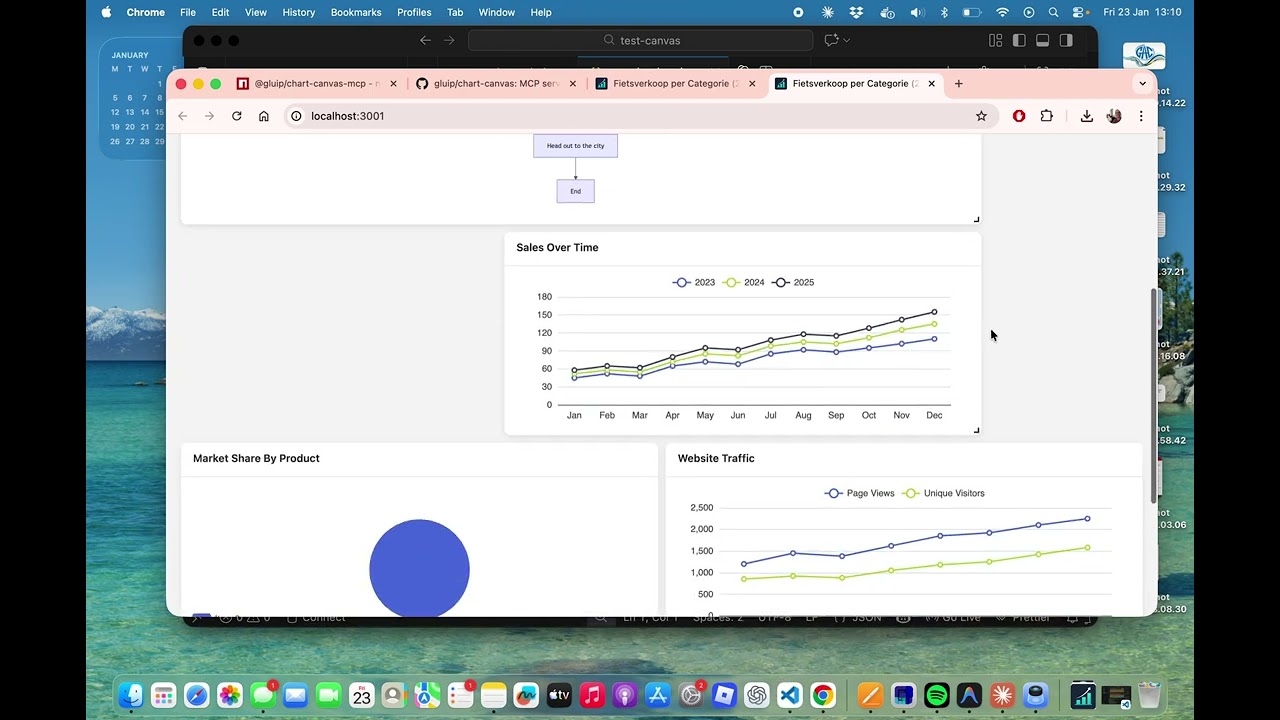
Task: Click the blue Market Share pie slice
Action: (419, 569)
